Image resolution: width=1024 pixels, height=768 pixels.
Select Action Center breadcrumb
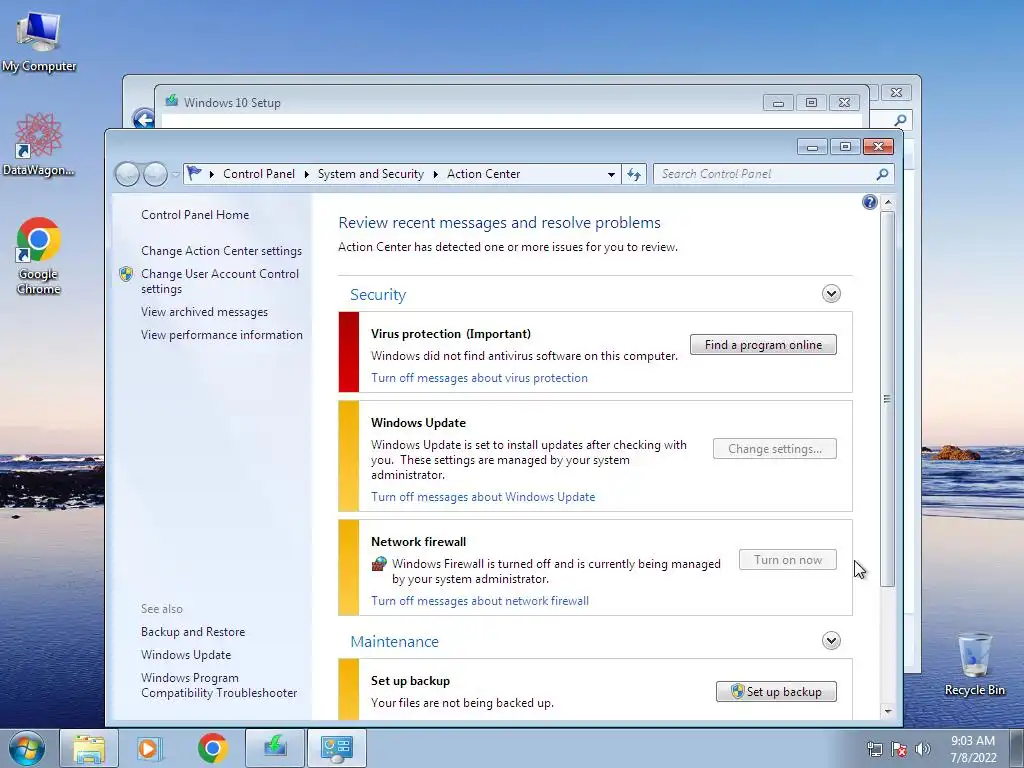coord(483,174)
